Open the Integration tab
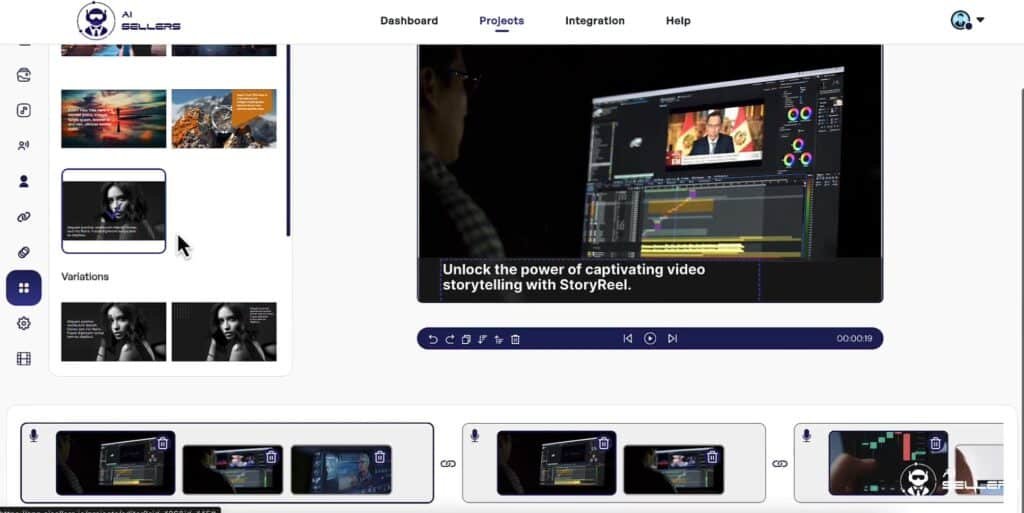The image size is (1024, 513). (594, 21)
